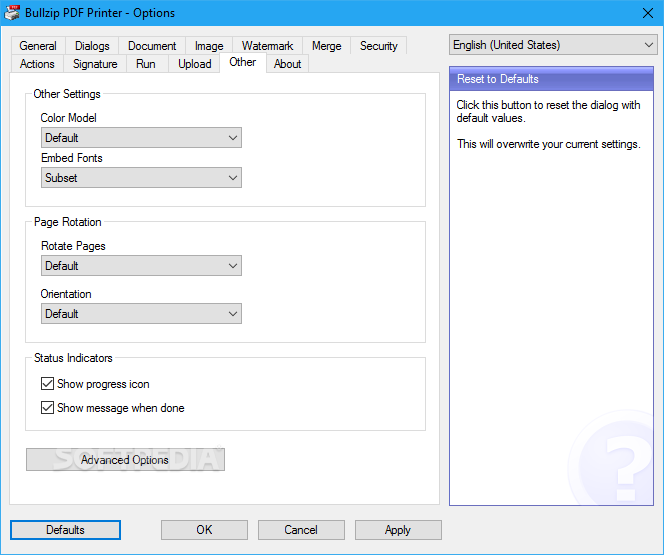Switch to the Merge tab
This screenshot has height=555, width=664.
[x=326, y=46]
